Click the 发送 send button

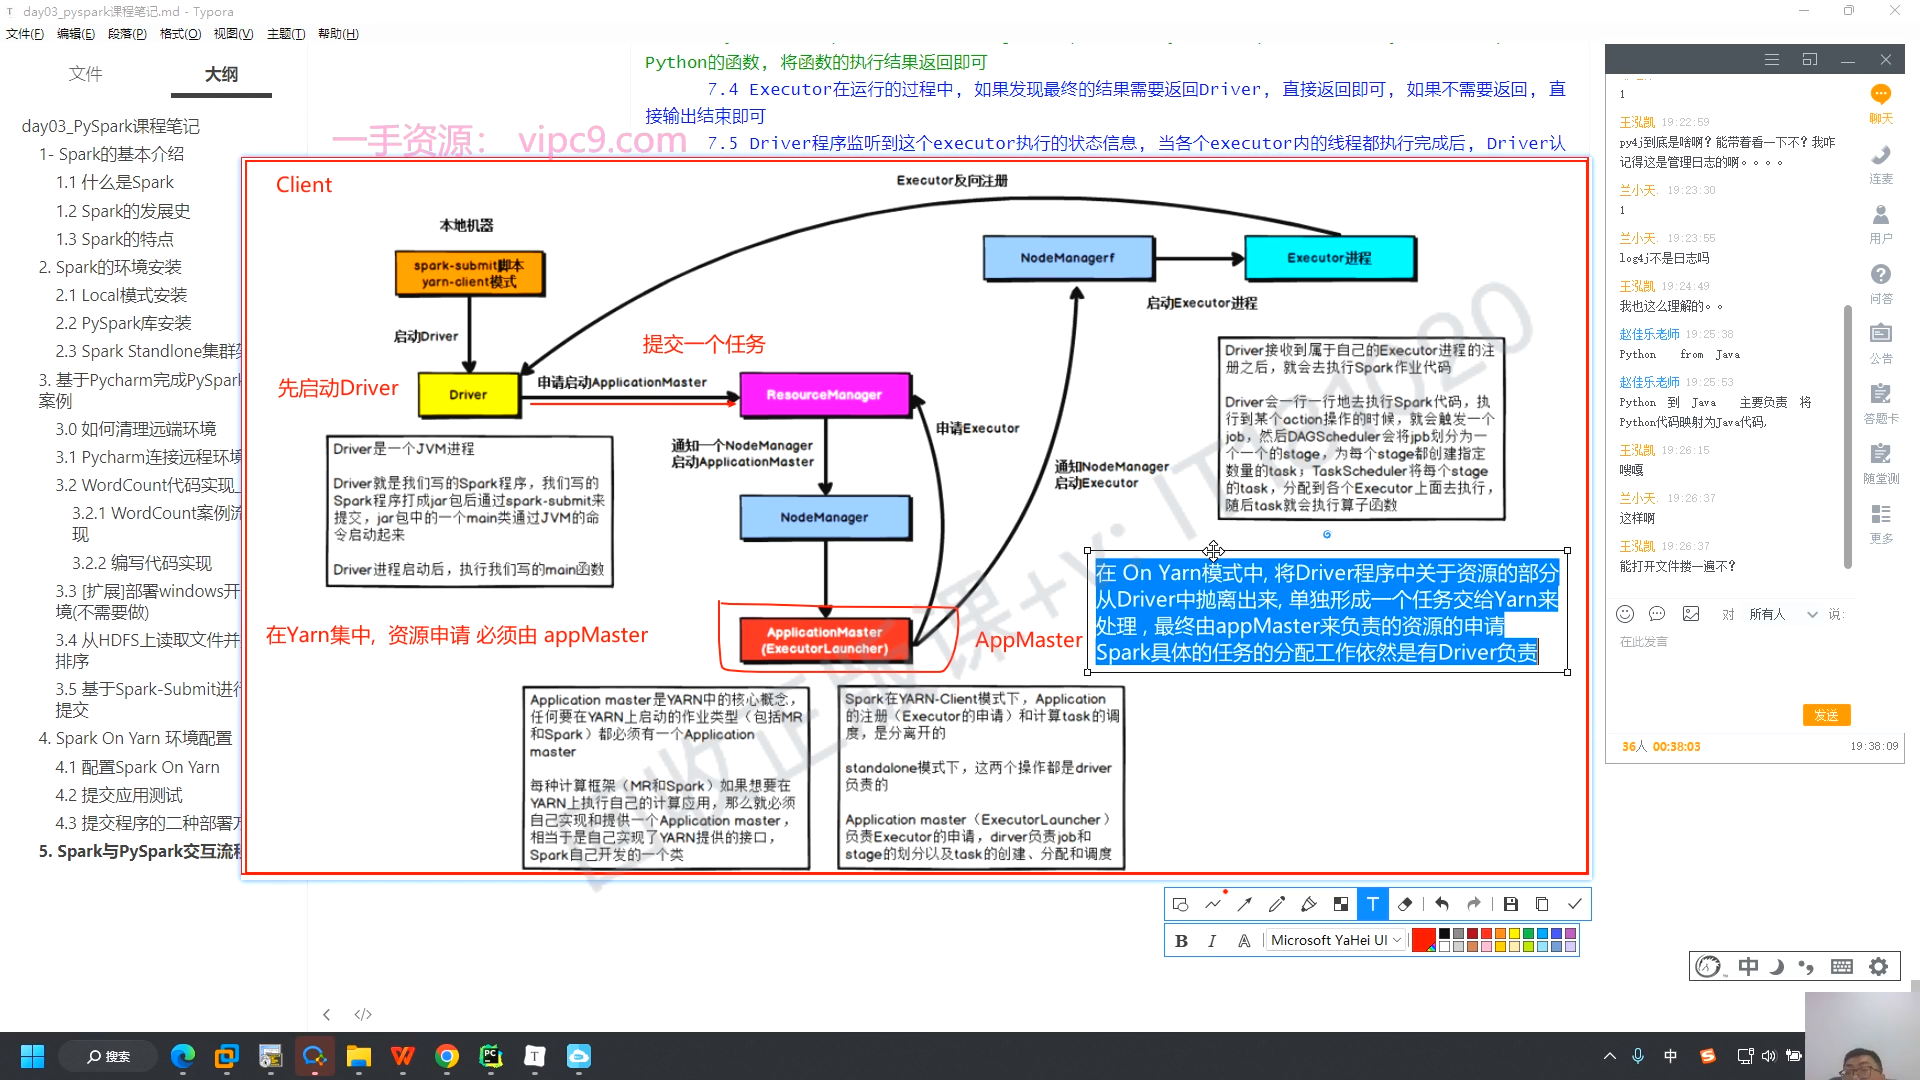coord(1826,715)
